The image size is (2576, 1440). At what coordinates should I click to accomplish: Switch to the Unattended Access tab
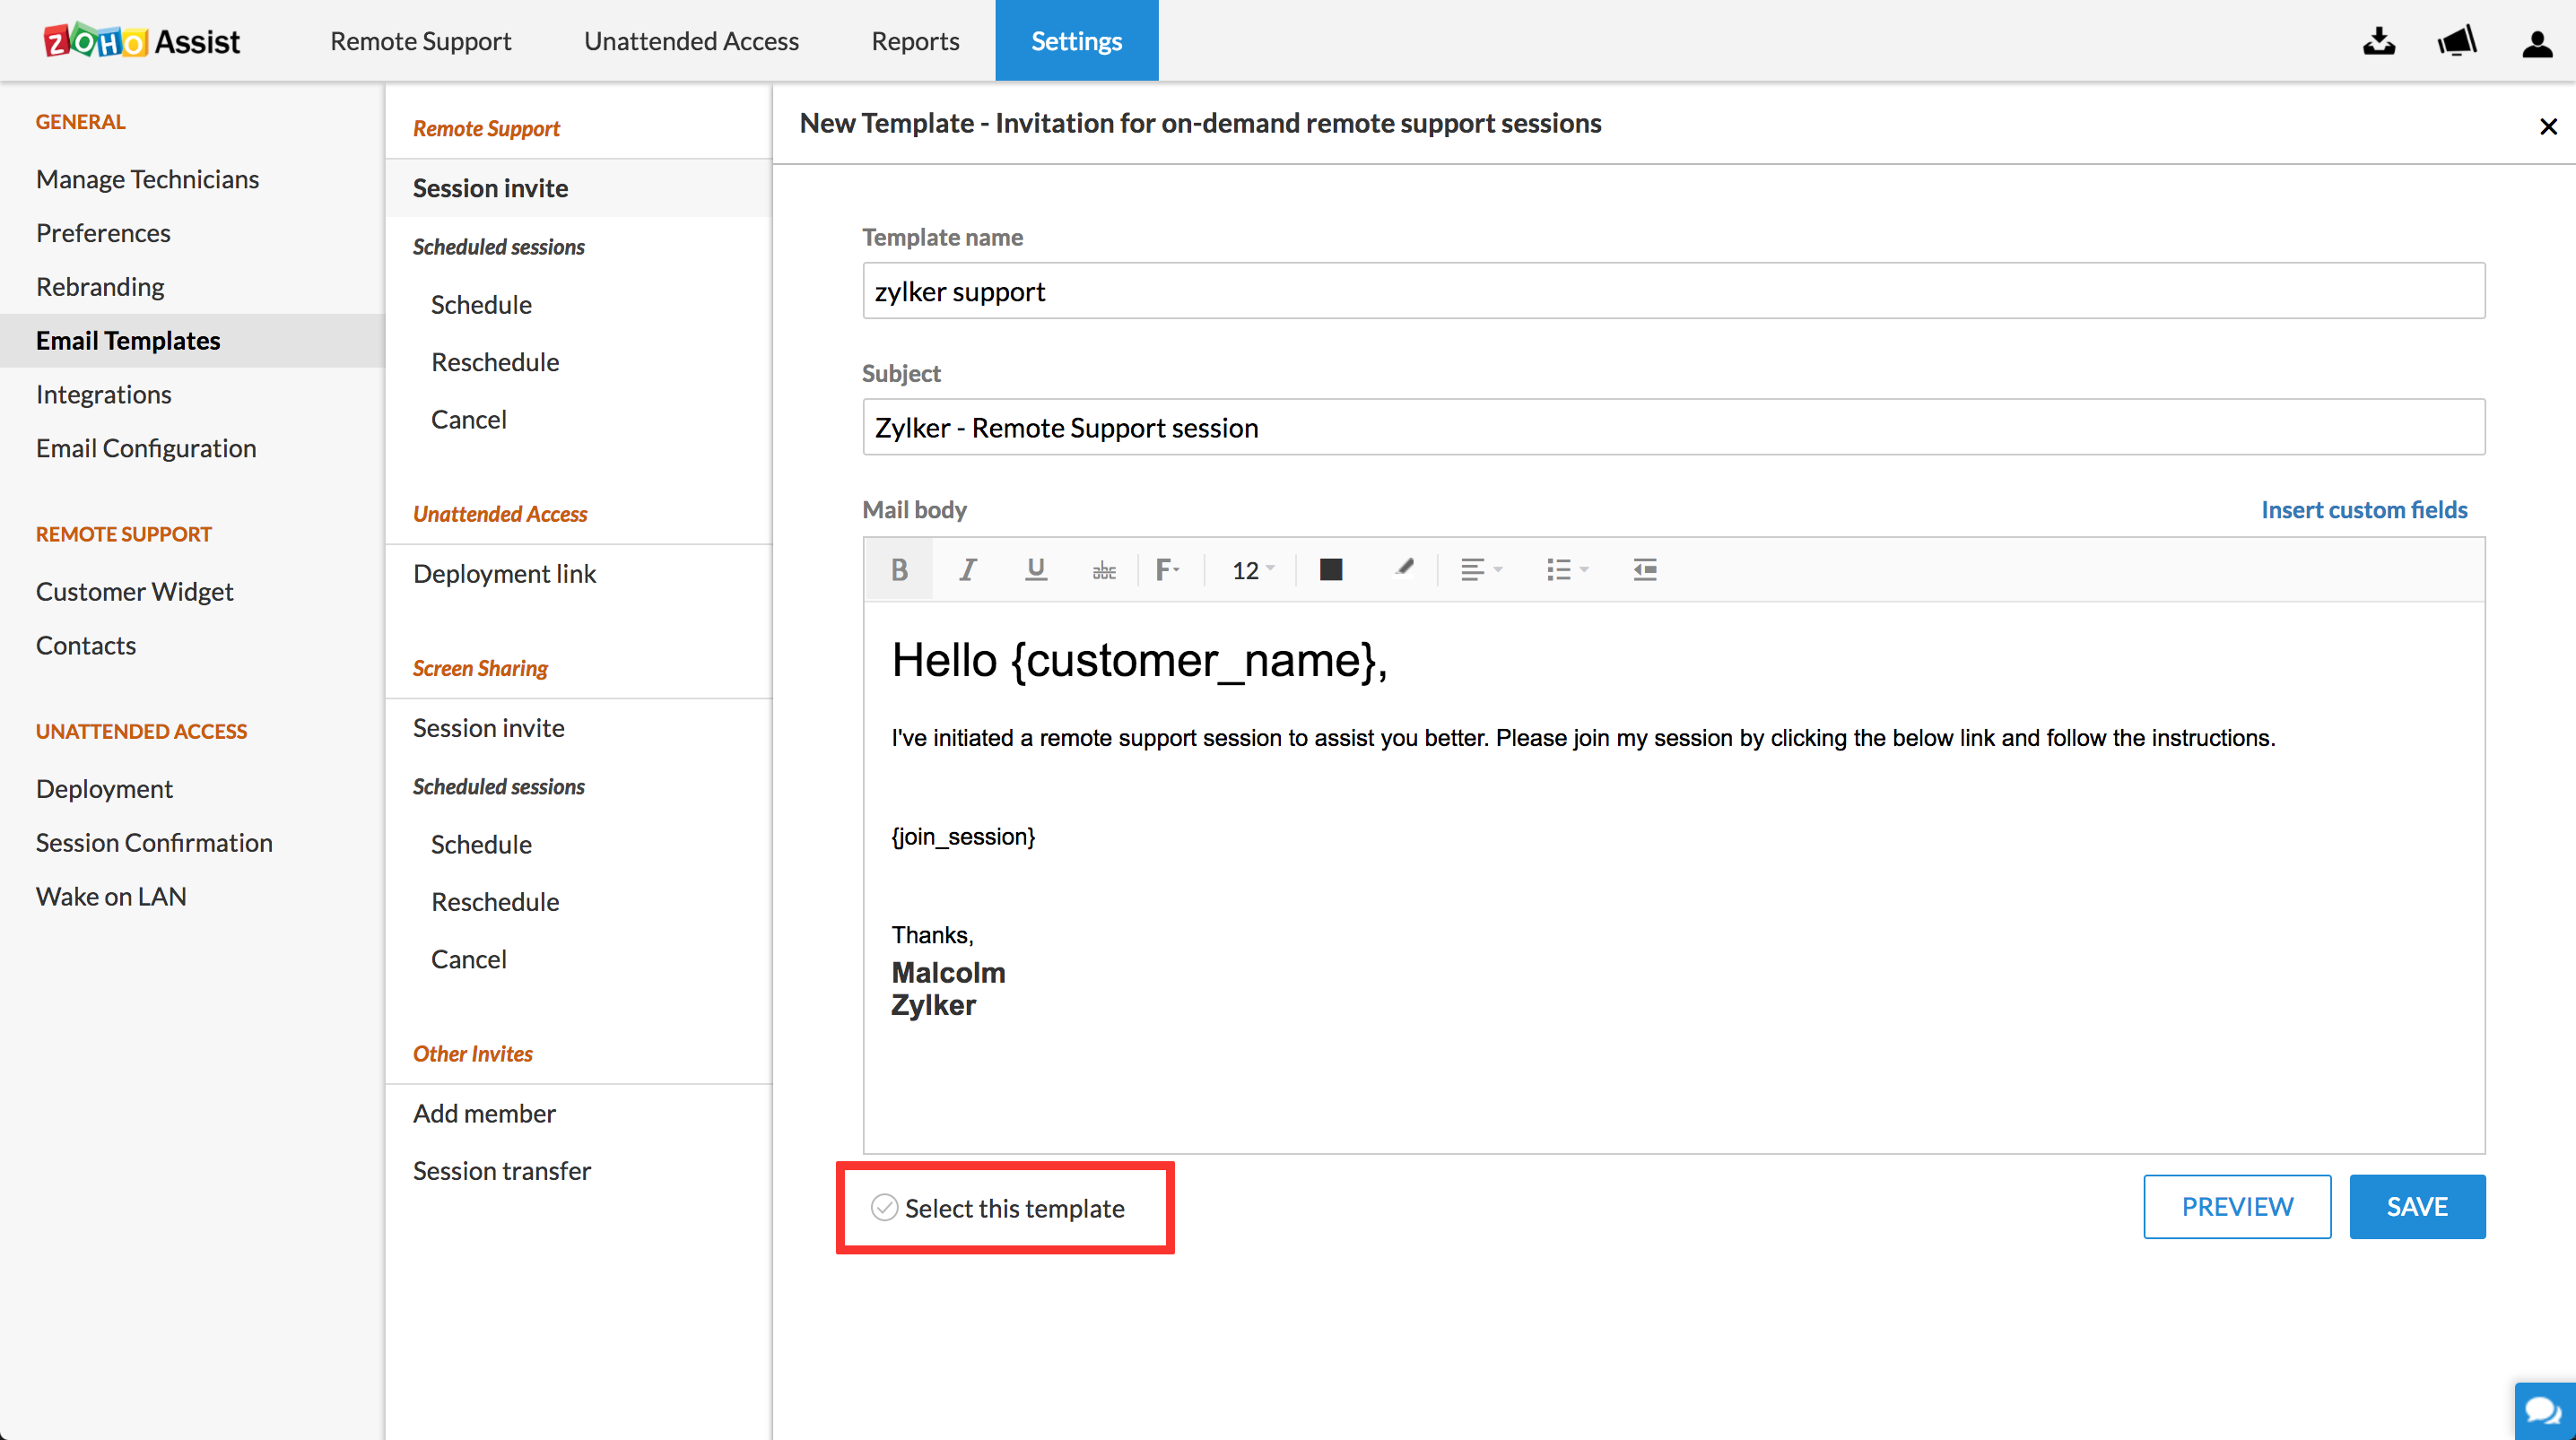click(690, 40)
